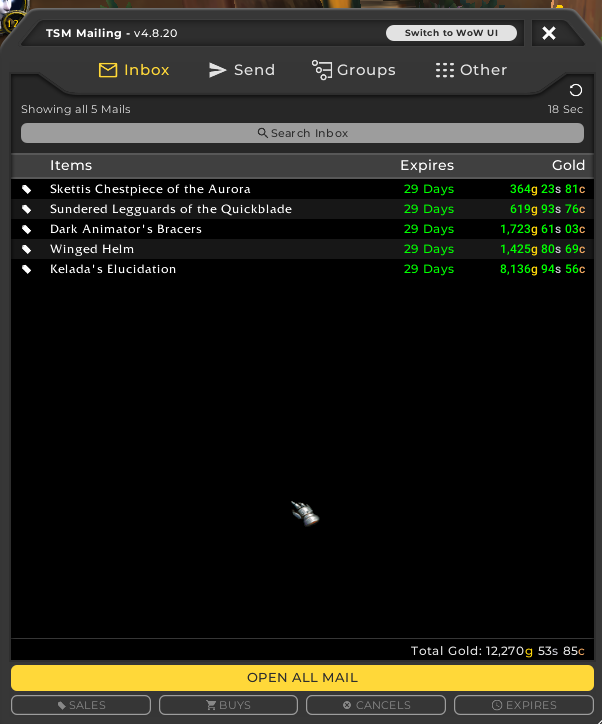Open all Buys mail
This screenshot has width=602, height=724.
click(x=228, y=705)
